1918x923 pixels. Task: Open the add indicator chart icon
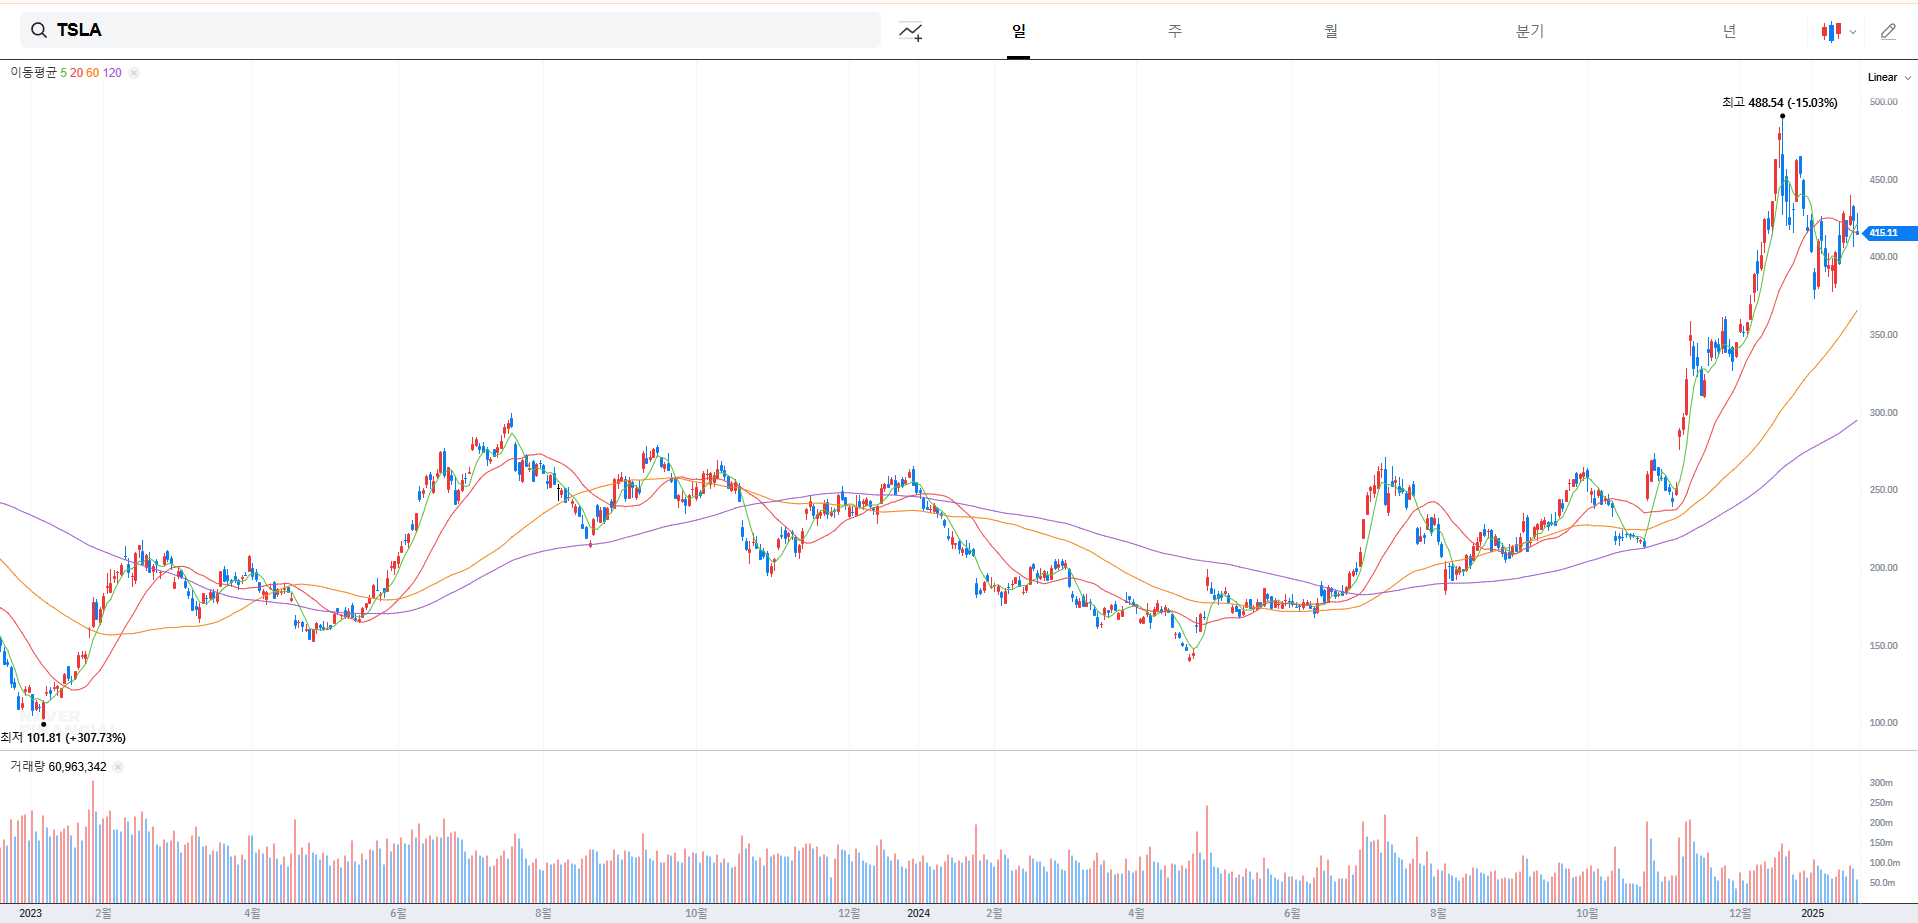pos(910,32)
